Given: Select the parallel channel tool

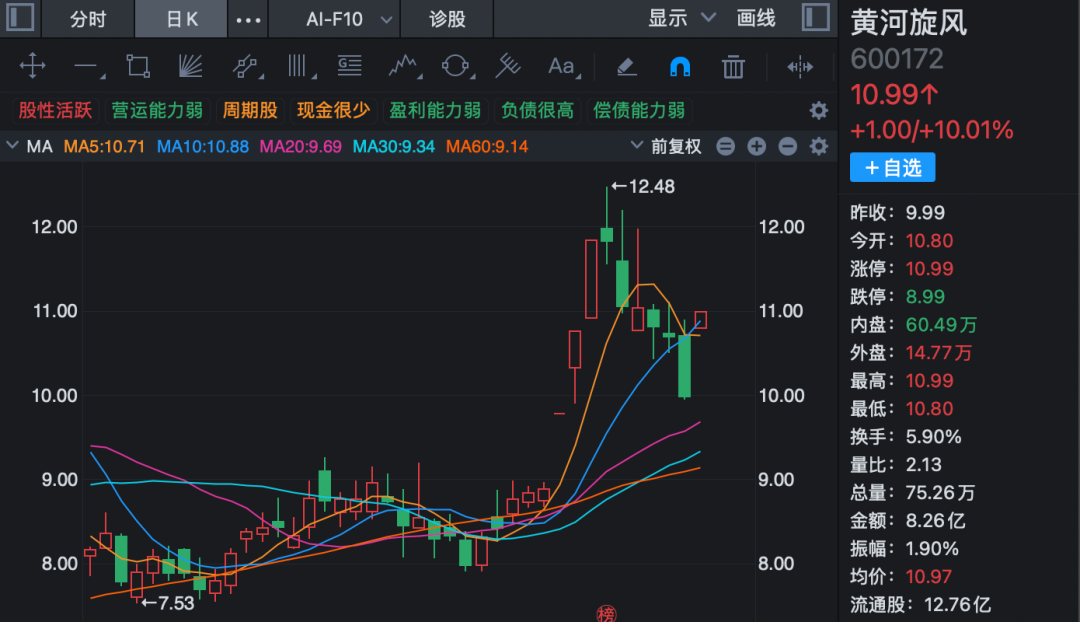Looking at the screenshot, I should point(247,67).
